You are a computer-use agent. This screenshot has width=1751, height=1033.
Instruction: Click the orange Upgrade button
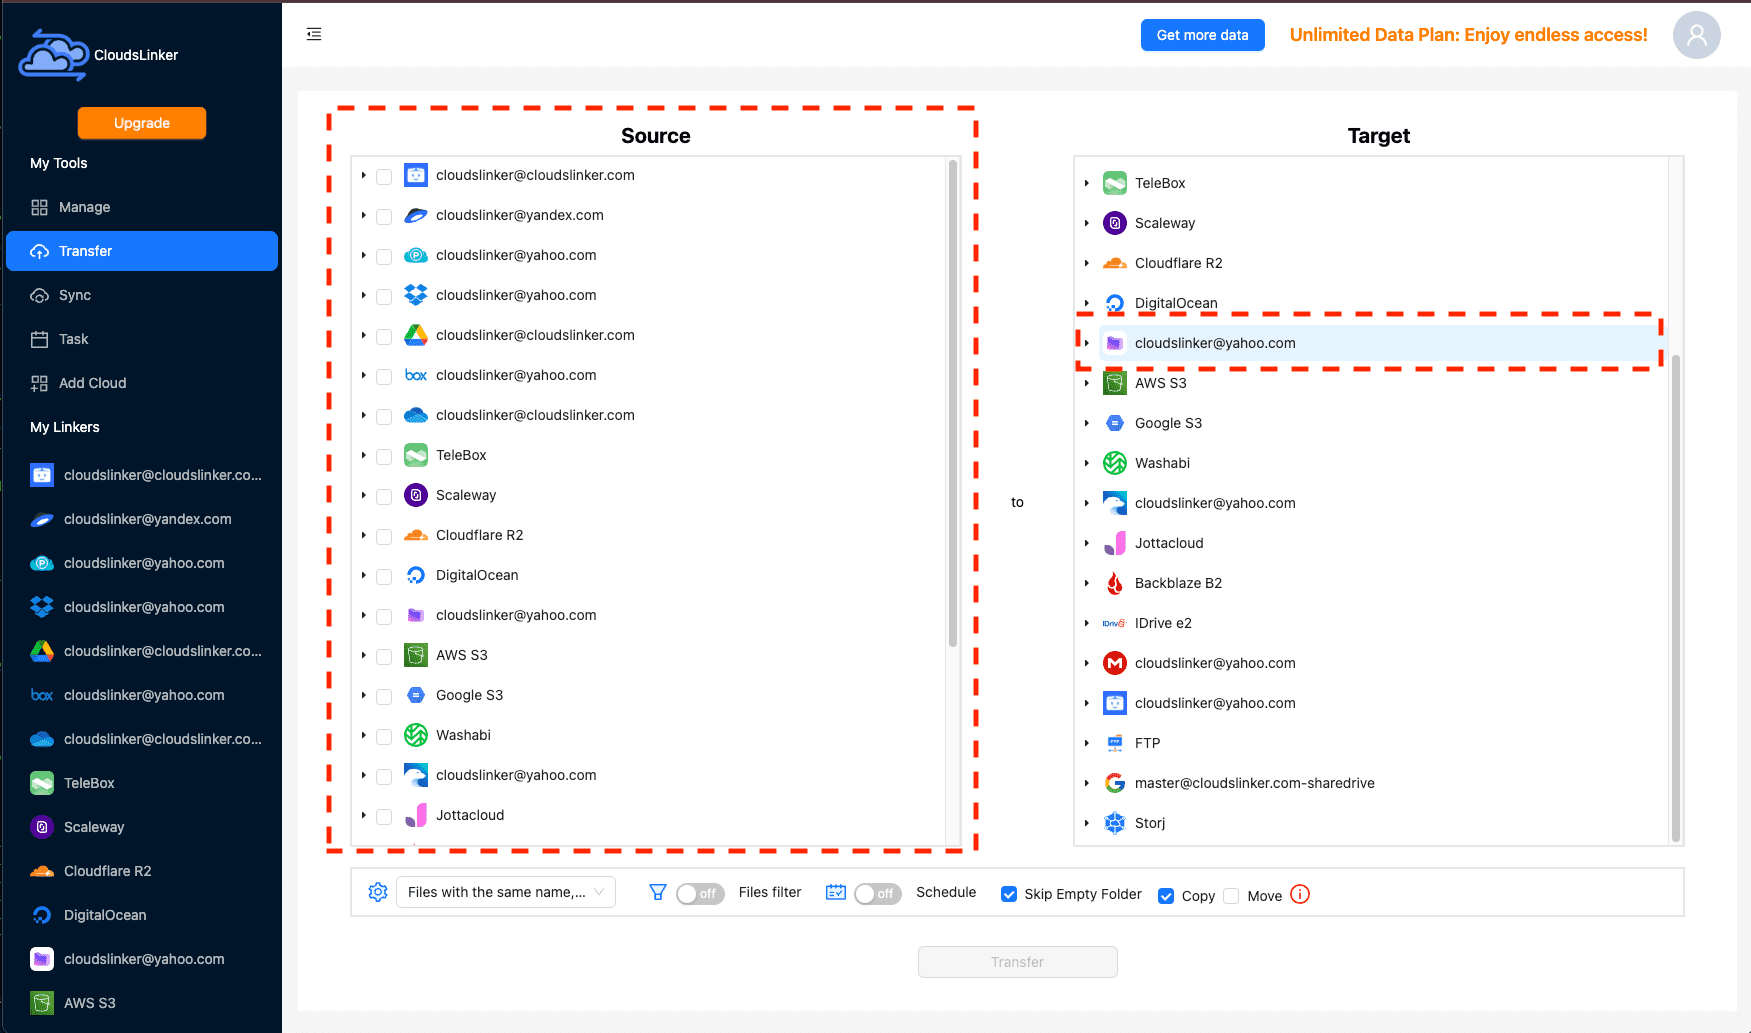click(142, 123)
